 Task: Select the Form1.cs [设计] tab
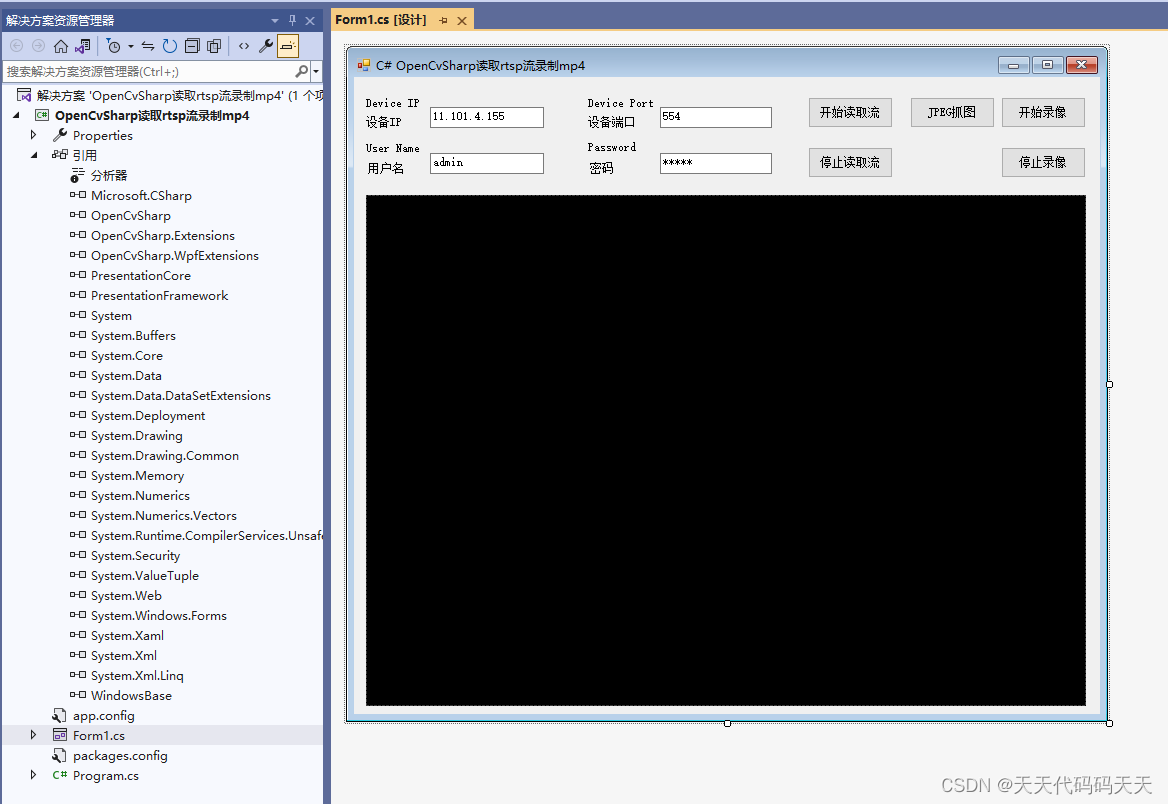coord(381,19)
